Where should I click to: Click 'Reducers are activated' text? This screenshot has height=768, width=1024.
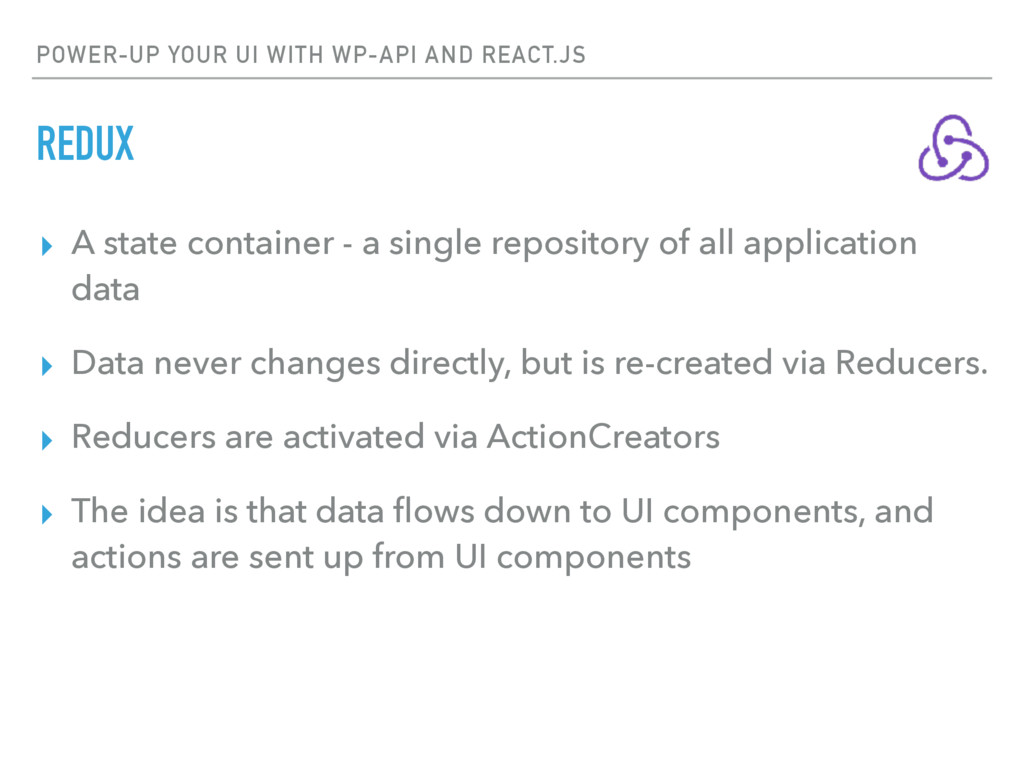(248, 436)
